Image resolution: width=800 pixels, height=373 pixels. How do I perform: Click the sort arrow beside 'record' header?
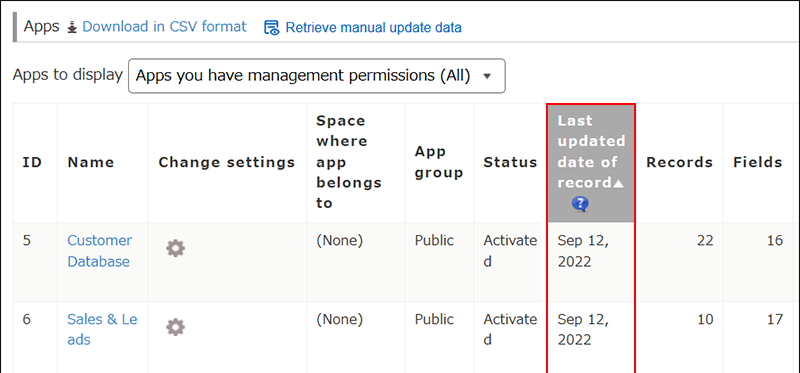click(618, 184)
